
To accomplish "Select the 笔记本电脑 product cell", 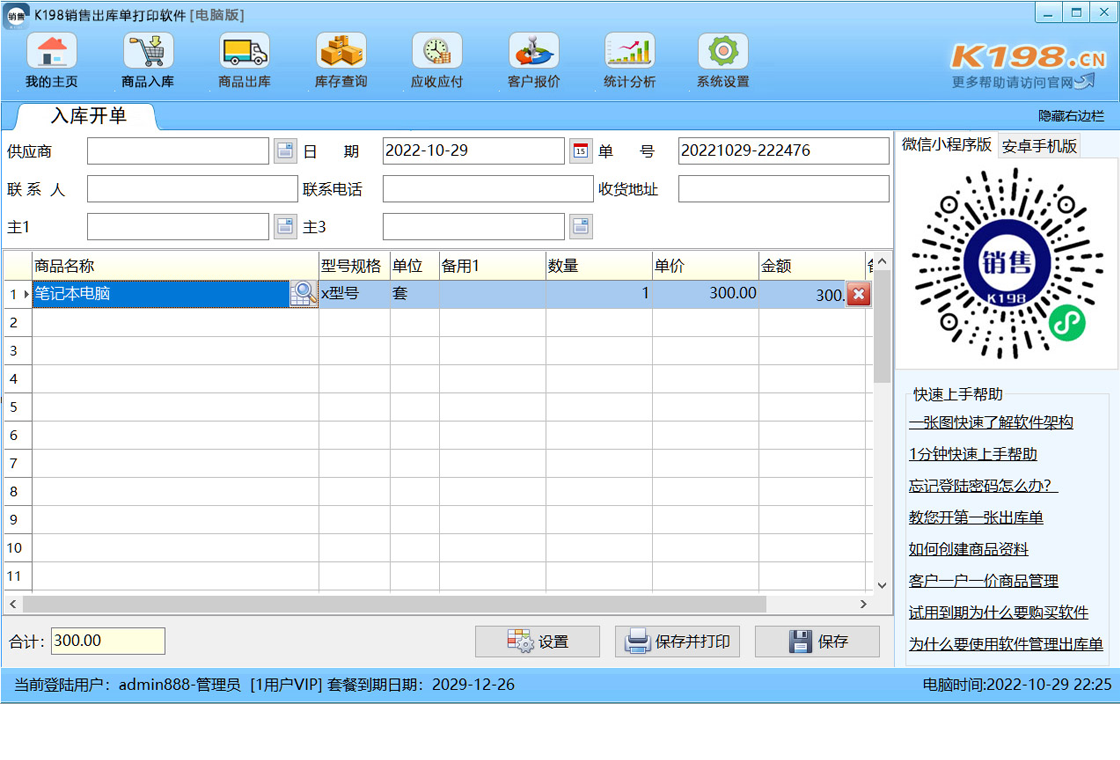I will (161, 294).
